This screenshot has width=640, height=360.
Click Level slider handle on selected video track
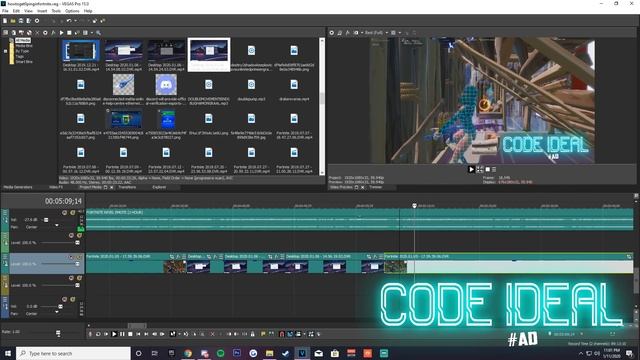coord(77,264)
